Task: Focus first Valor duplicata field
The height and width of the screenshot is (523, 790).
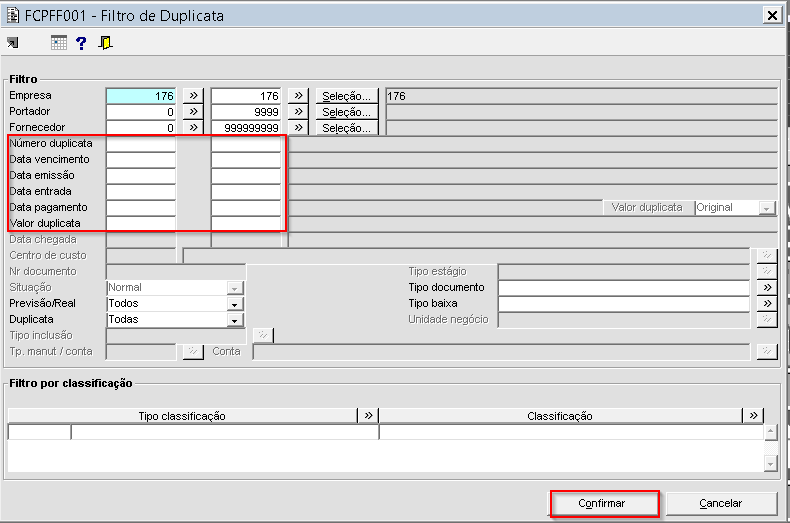Action: click(141, 223)
